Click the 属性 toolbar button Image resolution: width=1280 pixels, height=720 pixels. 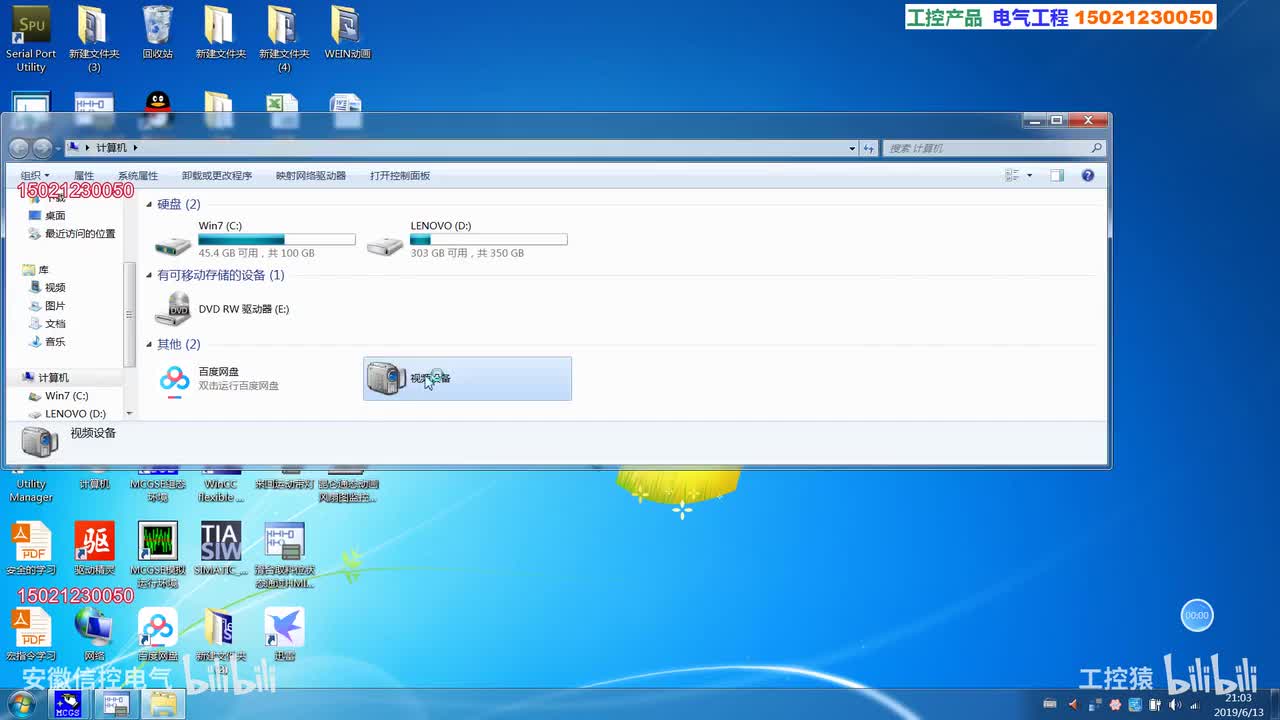point(84,176)
